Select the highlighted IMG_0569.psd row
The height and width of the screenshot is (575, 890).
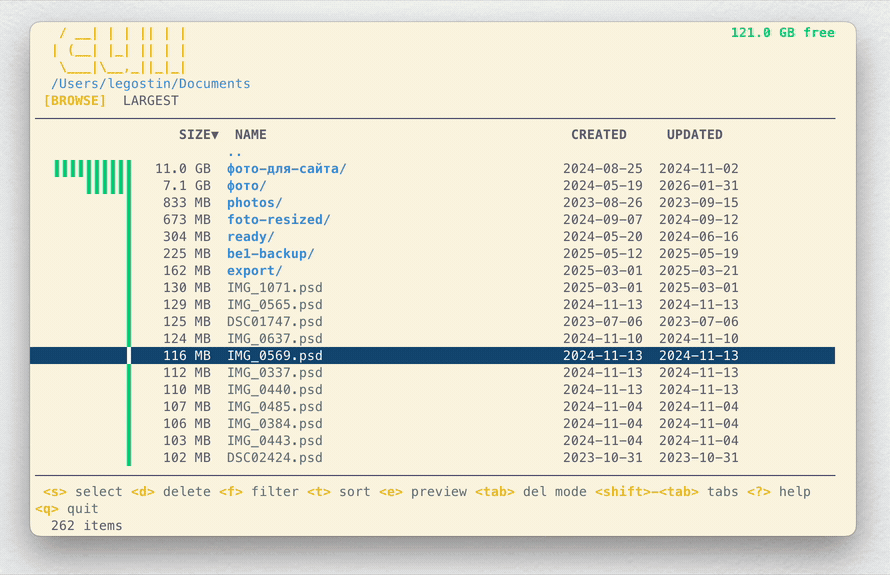(x=433, y=355)
